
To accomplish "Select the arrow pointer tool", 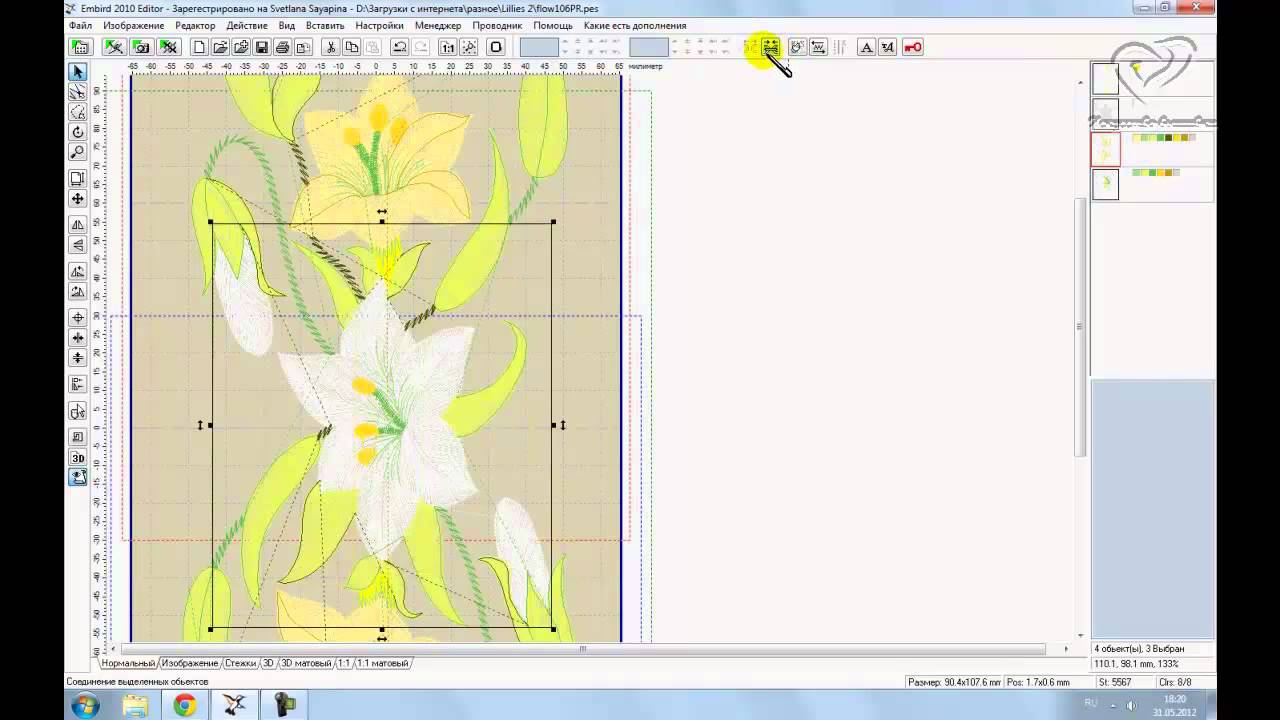I will tap(78, 72).
